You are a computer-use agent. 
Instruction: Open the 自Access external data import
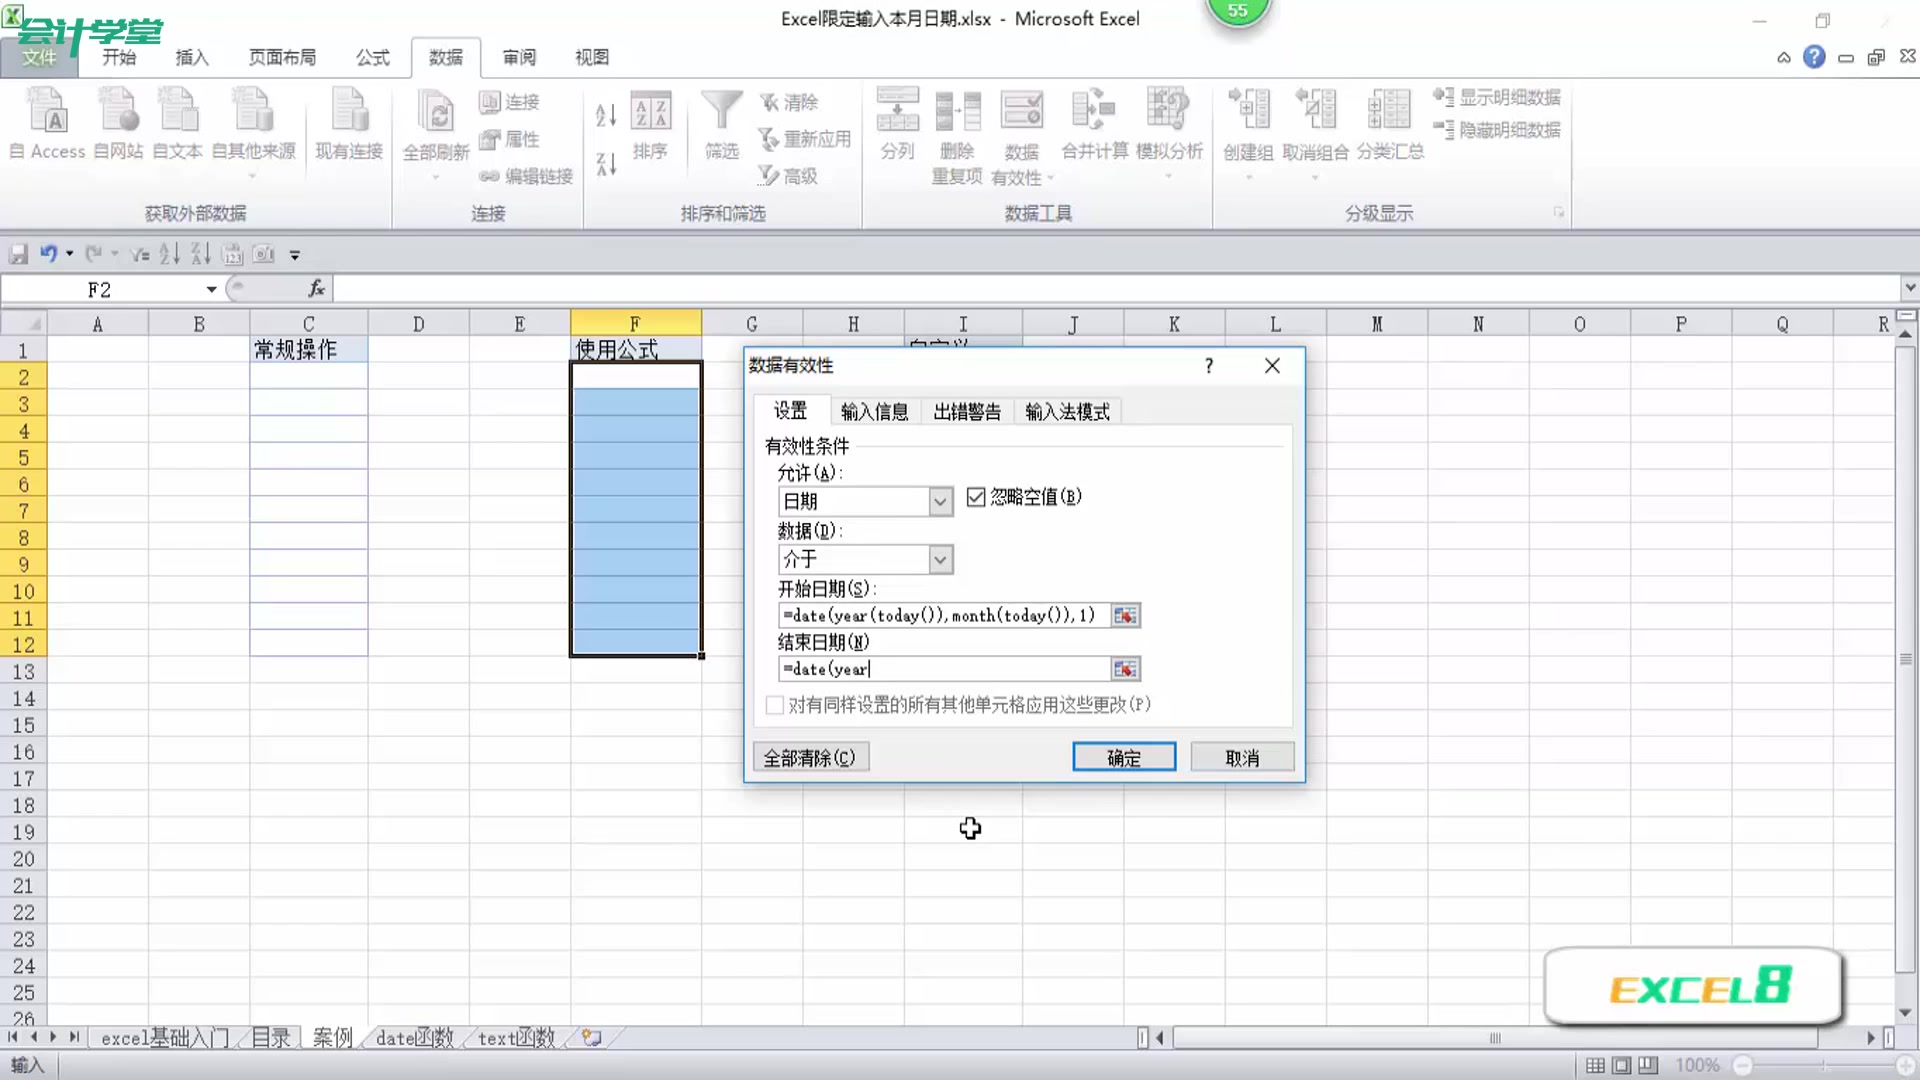(x=46, y=125)
